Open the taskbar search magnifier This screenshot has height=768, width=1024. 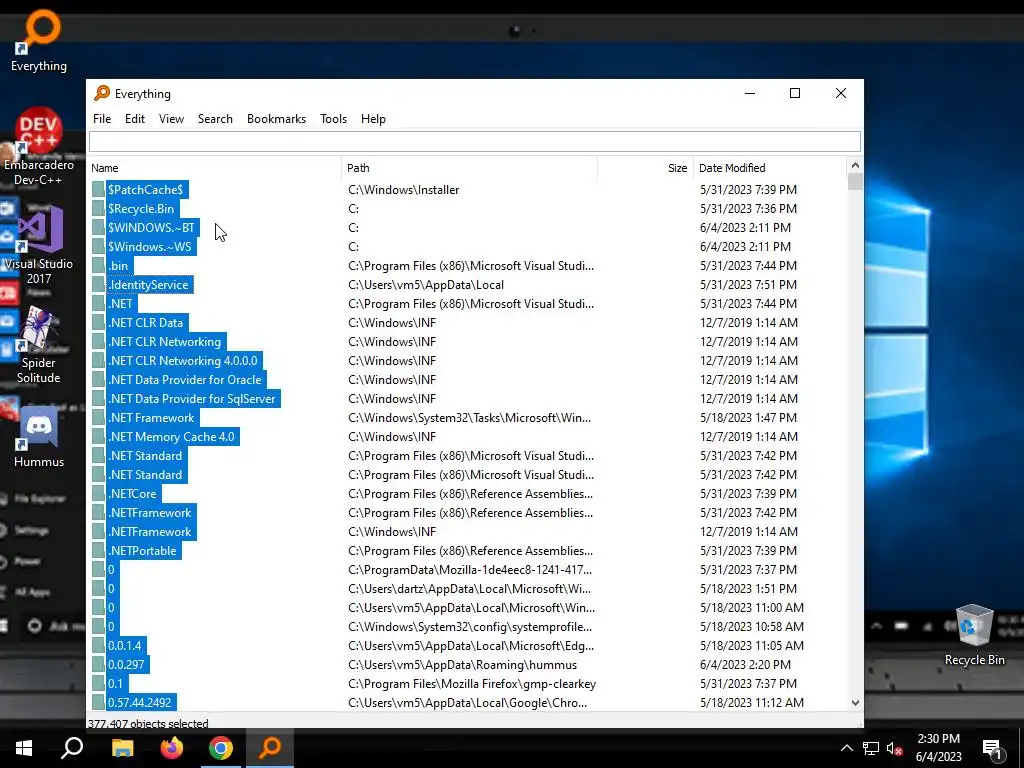tap(72, 748)
